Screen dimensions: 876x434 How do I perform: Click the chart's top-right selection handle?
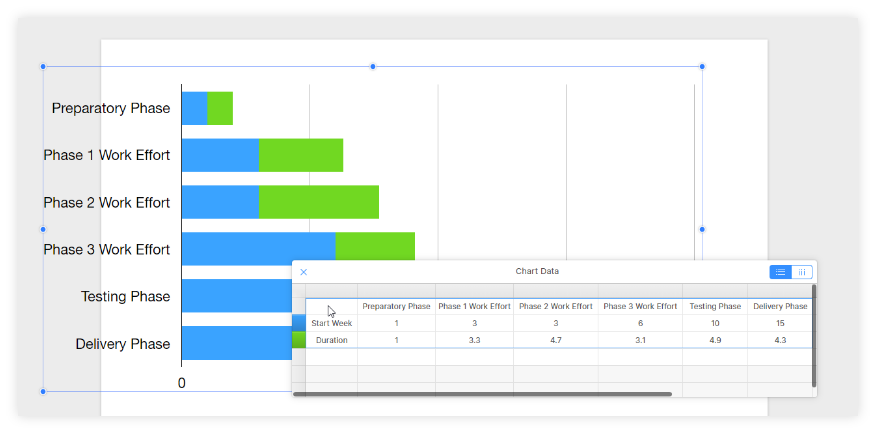click(x=702, y=66)
